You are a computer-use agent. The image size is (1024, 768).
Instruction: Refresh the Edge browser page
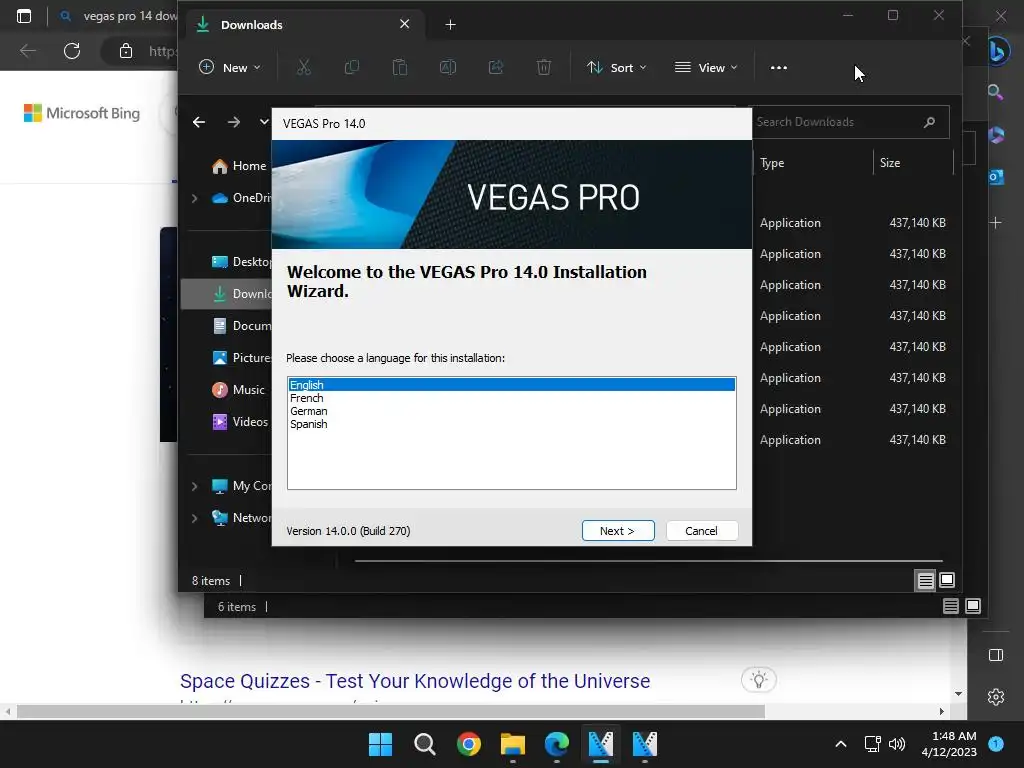[x=72, y=51]
